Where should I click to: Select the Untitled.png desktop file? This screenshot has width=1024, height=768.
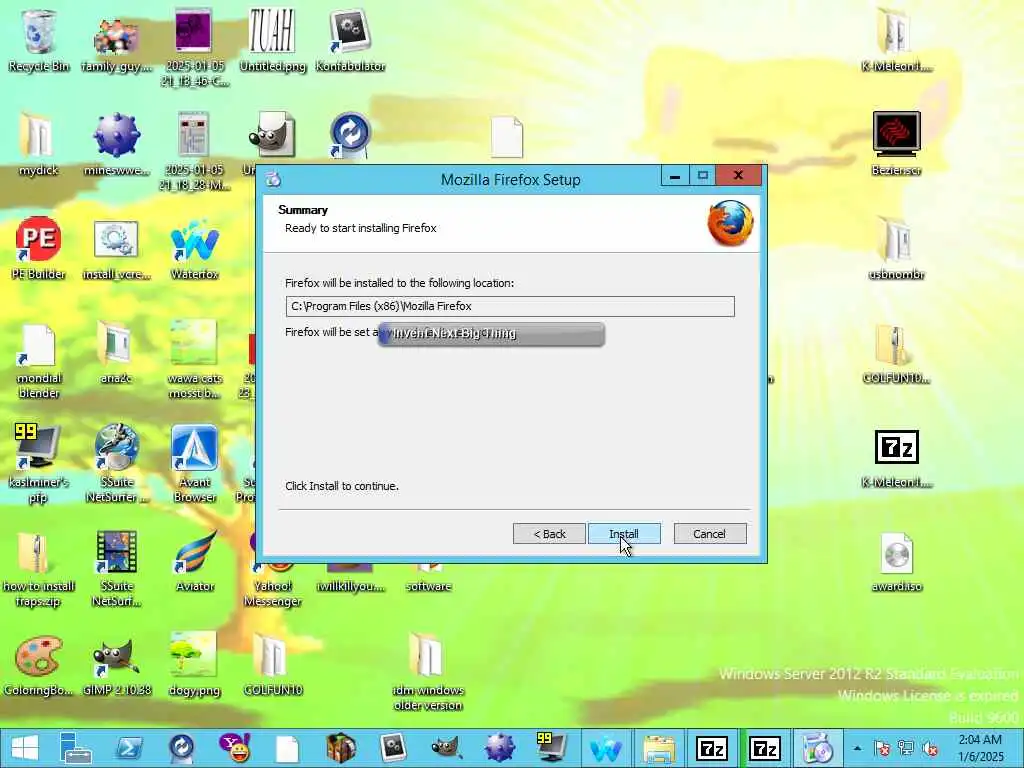coord(272,40)
